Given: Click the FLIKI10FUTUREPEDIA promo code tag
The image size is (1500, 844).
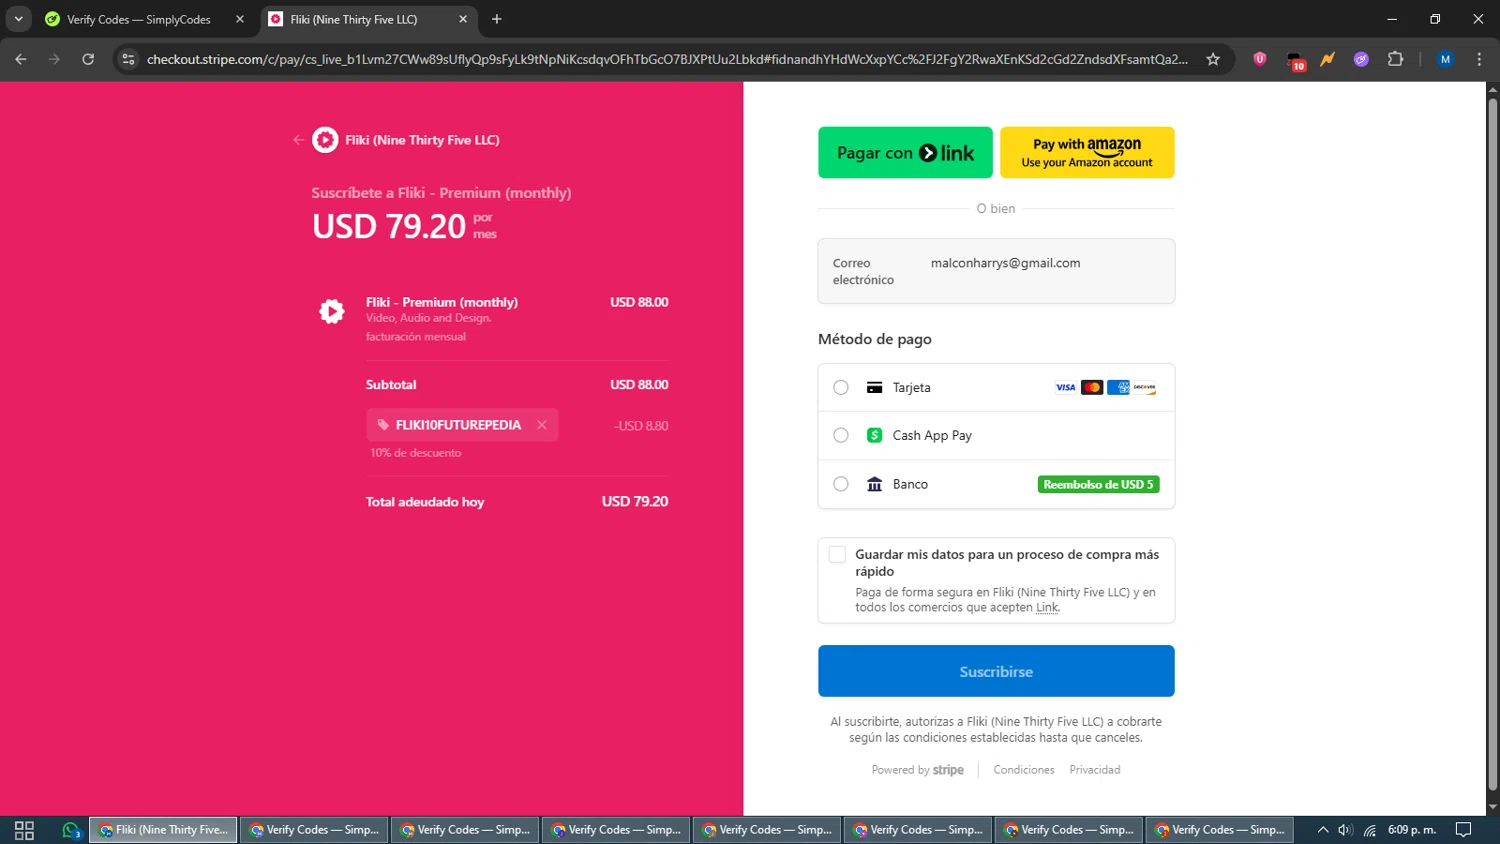Looking at the screenshot, I should coord(462,425).
